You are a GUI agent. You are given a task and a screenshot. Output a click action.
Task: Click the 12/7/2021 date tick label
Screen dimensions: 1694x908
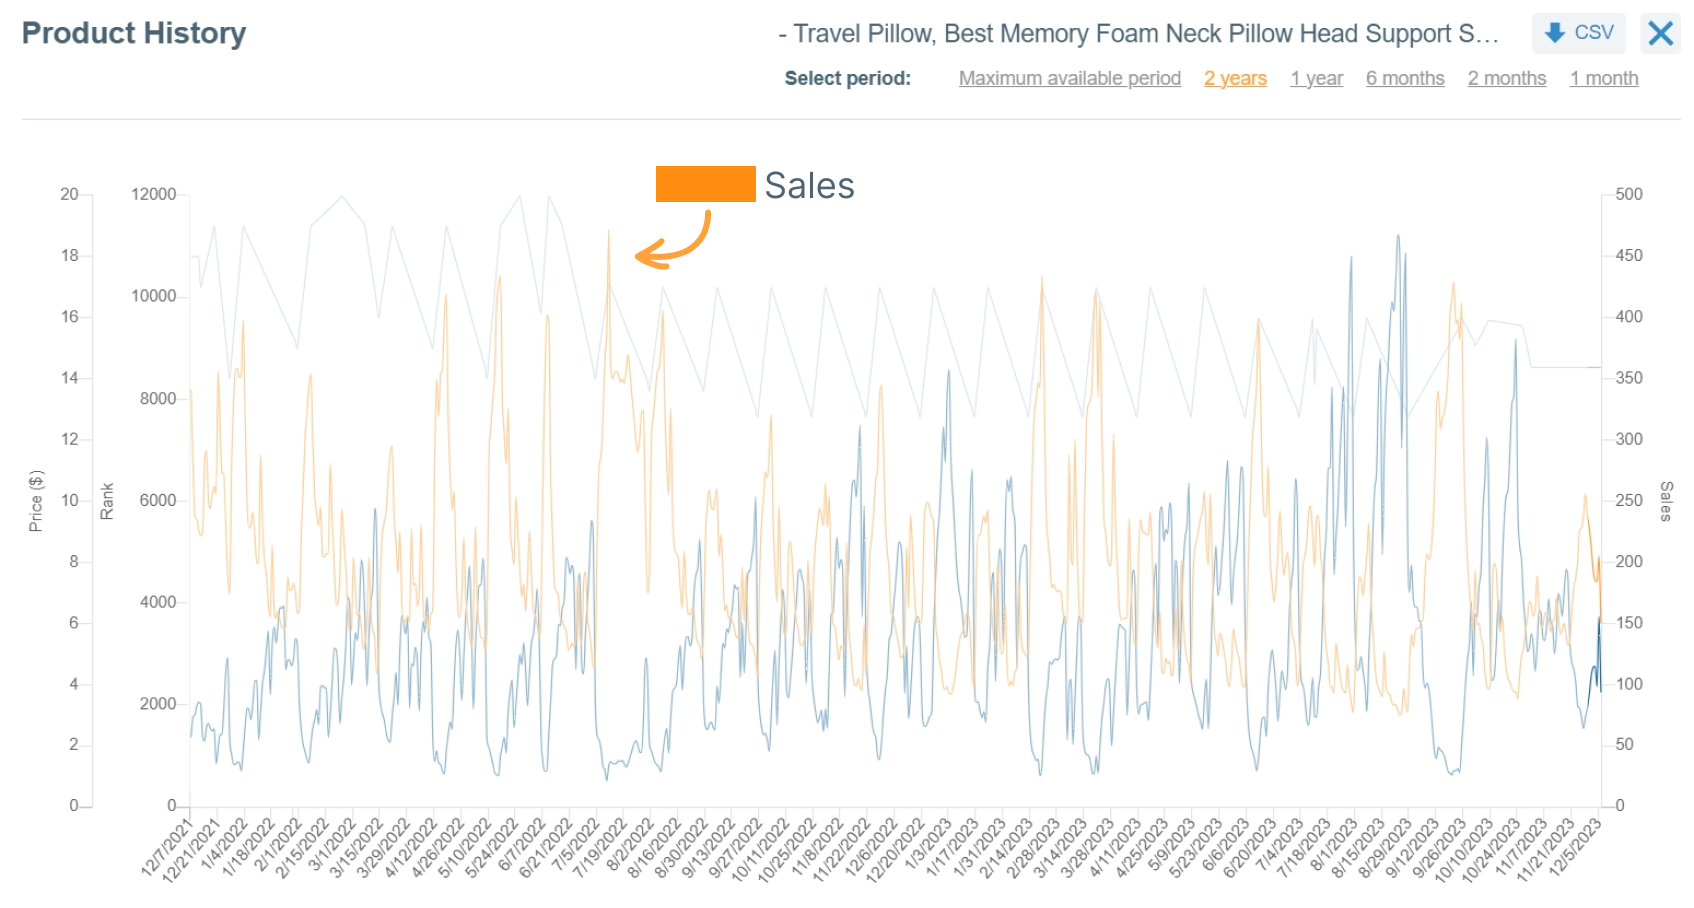168,848
